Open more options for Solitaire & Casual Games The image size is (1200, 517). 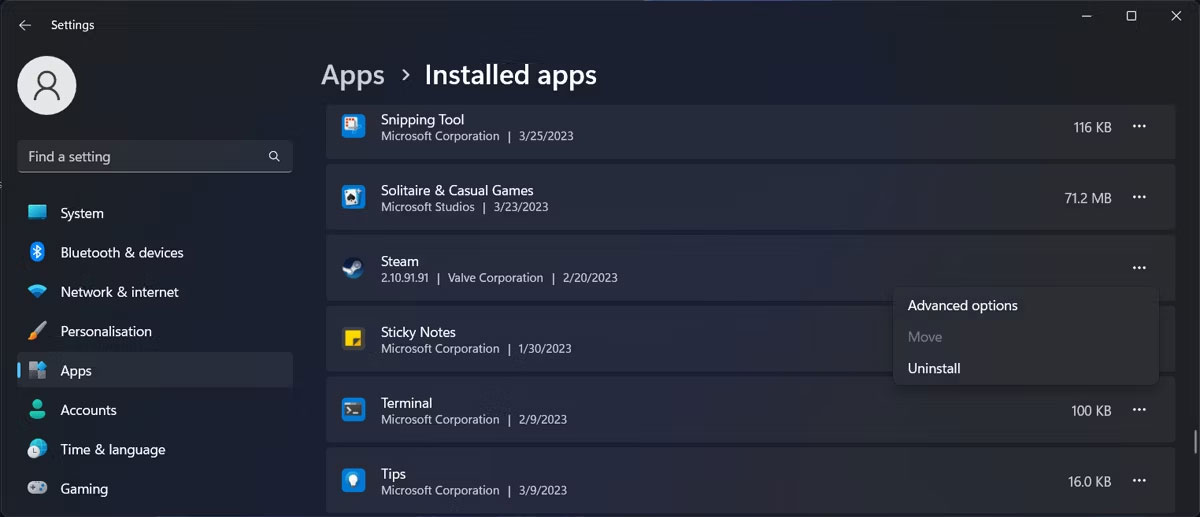[x=1139, y=198]
